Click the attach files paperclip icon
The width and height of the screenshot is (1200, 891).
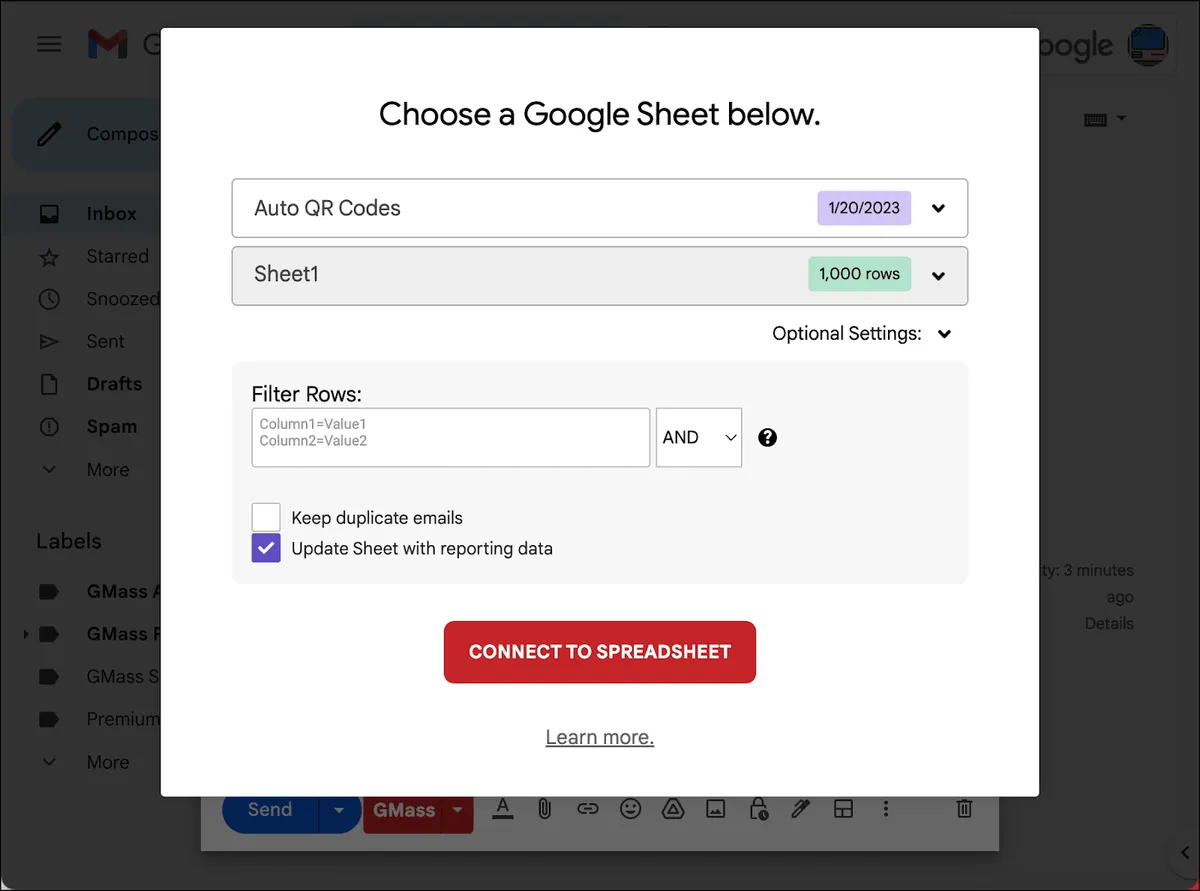click(x=544, y=809)
